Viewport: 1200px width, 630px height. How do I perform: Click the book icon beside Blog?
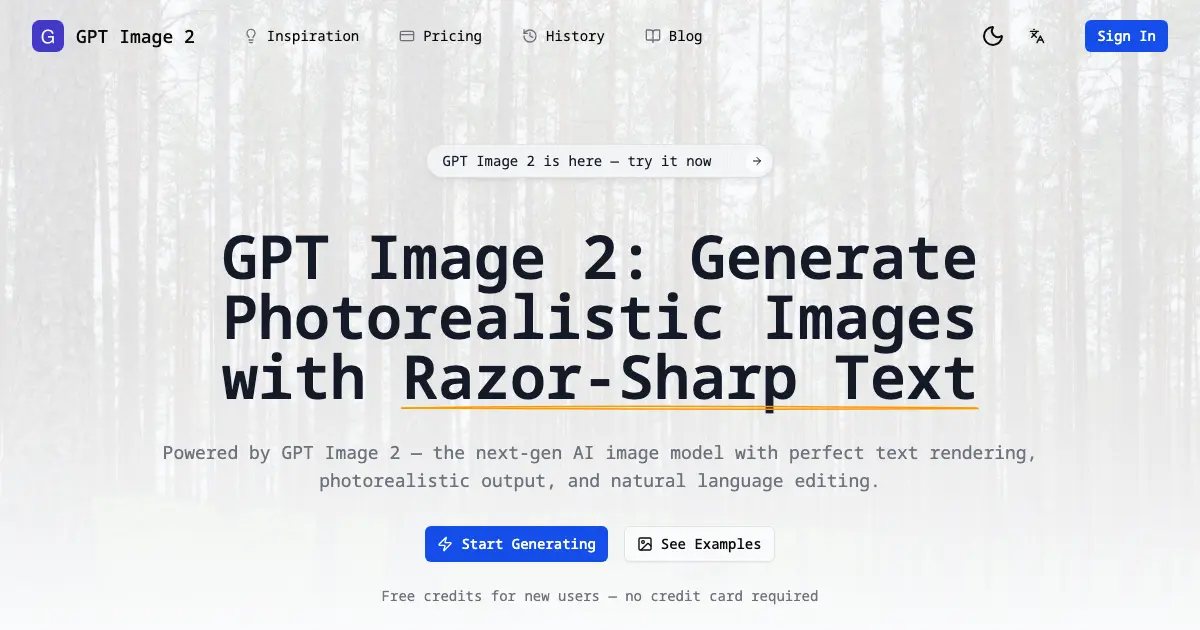(x=652, y=36)
